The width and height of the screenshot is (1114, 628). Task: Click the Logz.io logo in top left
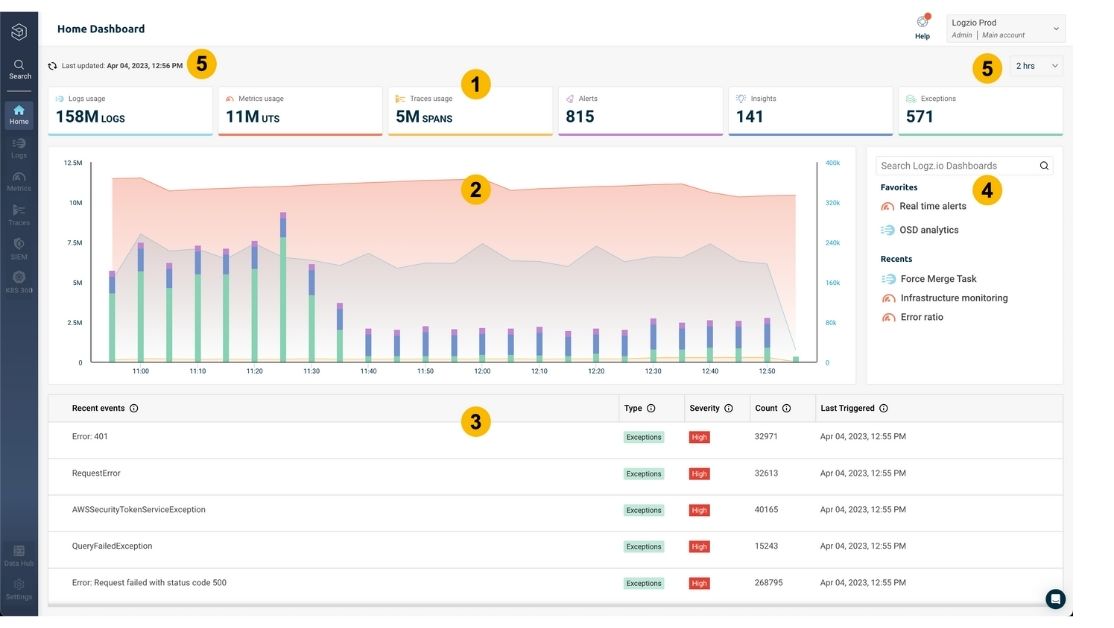(19, 30)
